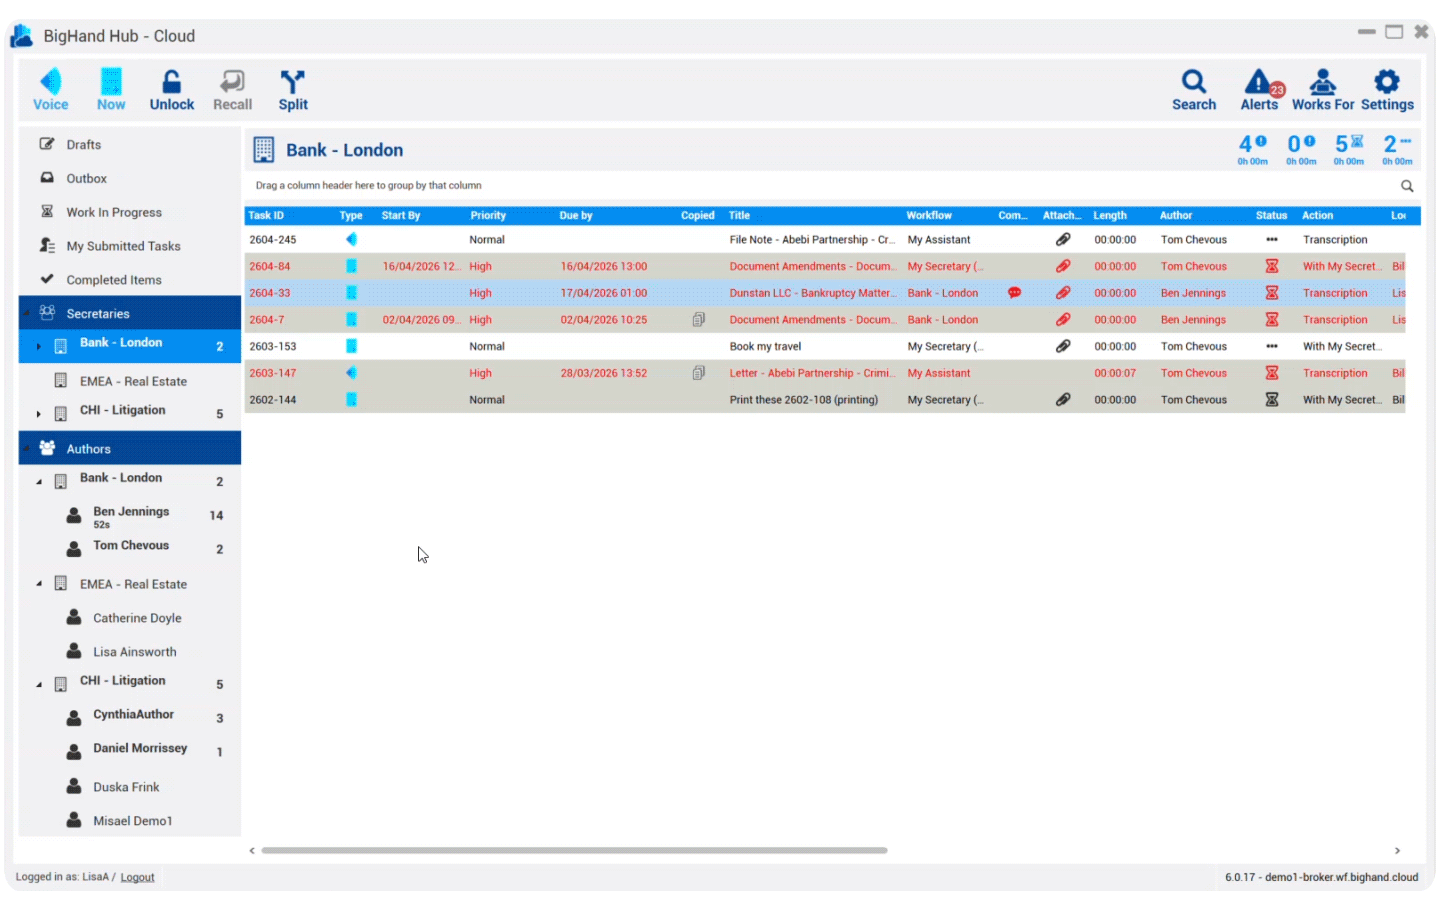1440x920 pixels.
Task: Click the 4 overdue counter summary
Action: (1252, 149)
